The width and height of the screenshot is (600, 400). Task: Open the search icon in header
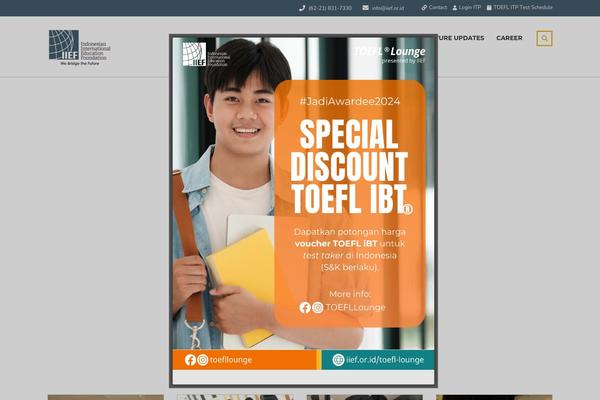[x=544, y=38]
